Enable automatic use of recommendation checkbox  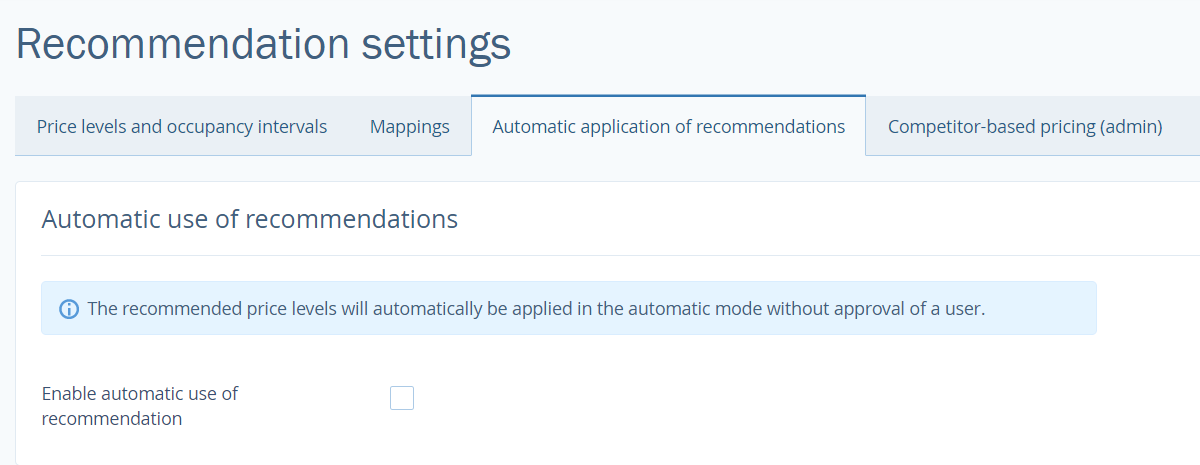[x=402, y=398]
